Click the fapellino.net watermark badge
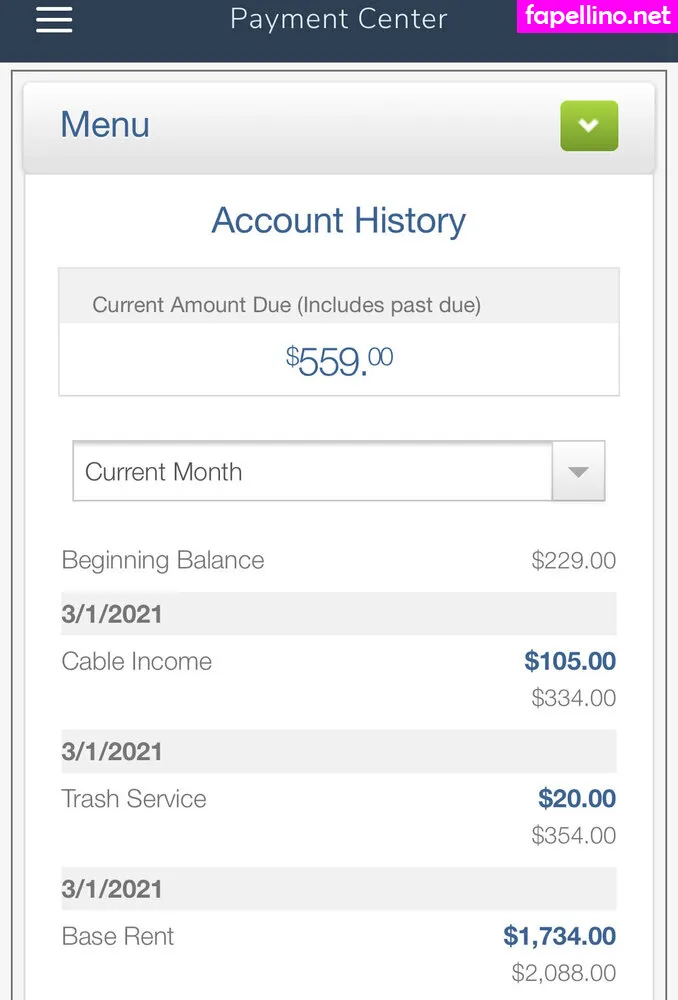Image resolution: width=678 pixels, height=1000 pixels. pos(597,16)
